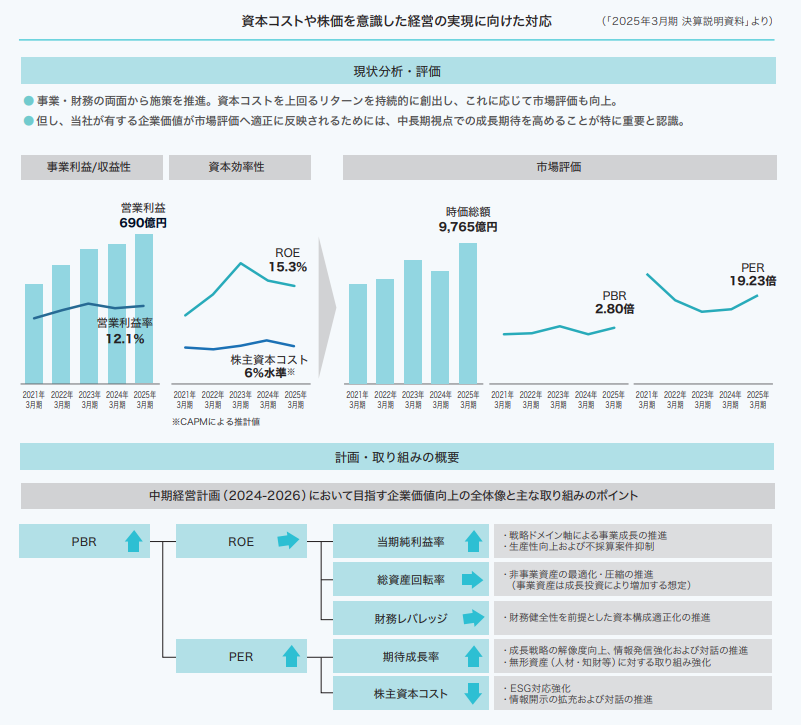
Task: Click the right arrow beside 総資産回転率
Action: [x=473, y=580]
